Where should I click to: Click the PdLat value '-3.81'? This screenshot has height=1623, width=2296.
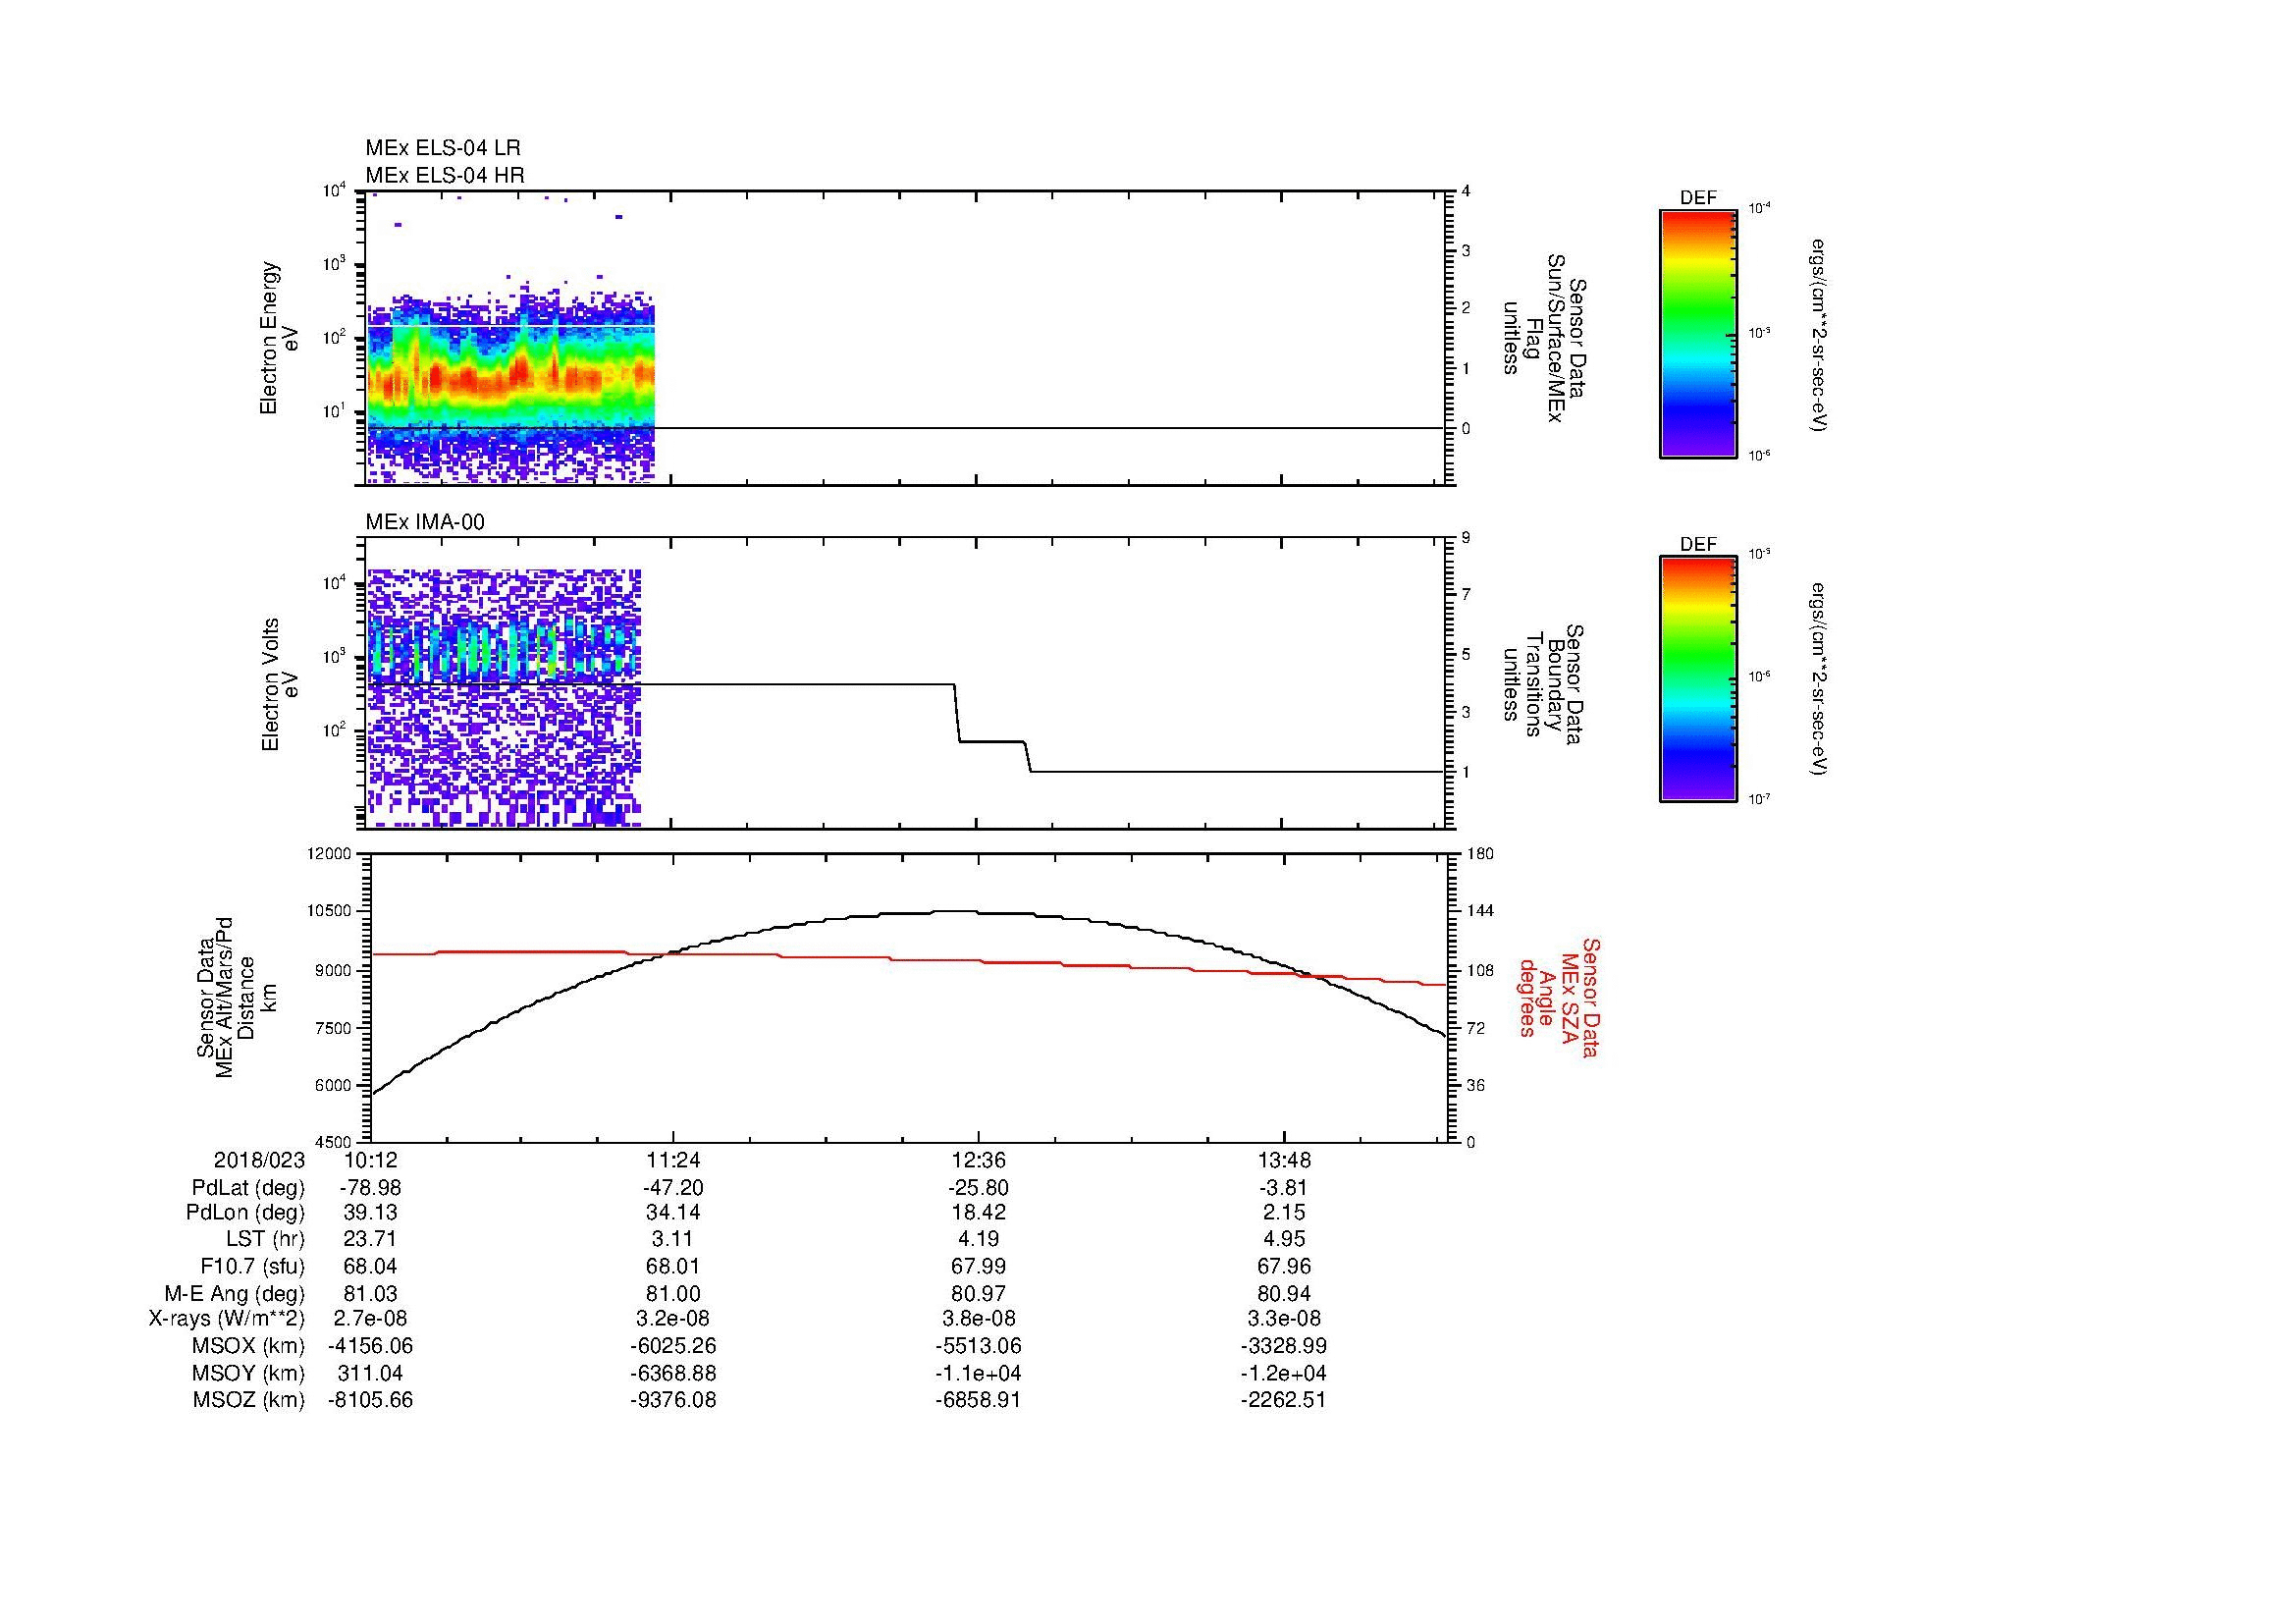1282,1188
